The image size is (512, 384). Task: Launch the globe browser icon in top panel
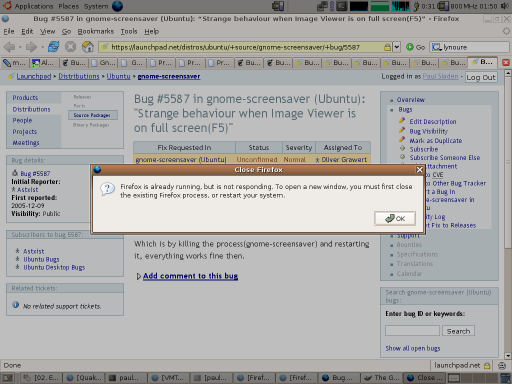tap(117, 6)
